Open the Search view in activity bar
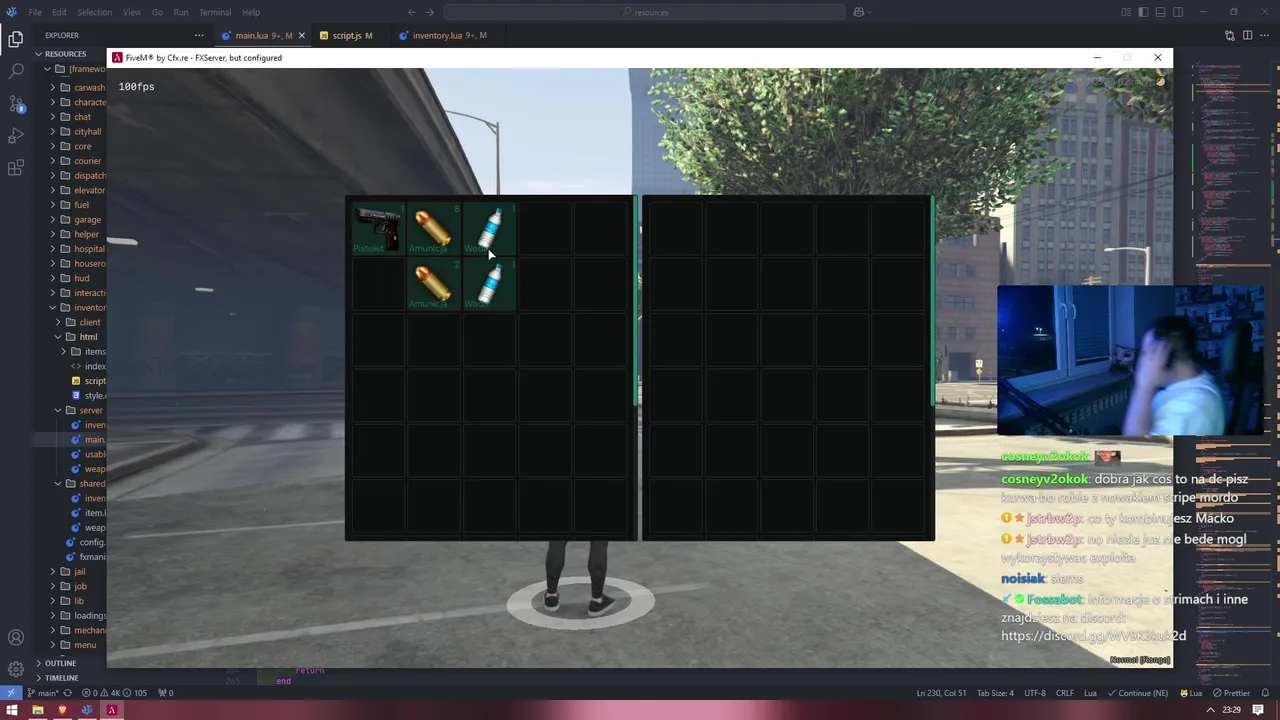This screenshot has height=720, width=1280. click(x=15, y=72)
